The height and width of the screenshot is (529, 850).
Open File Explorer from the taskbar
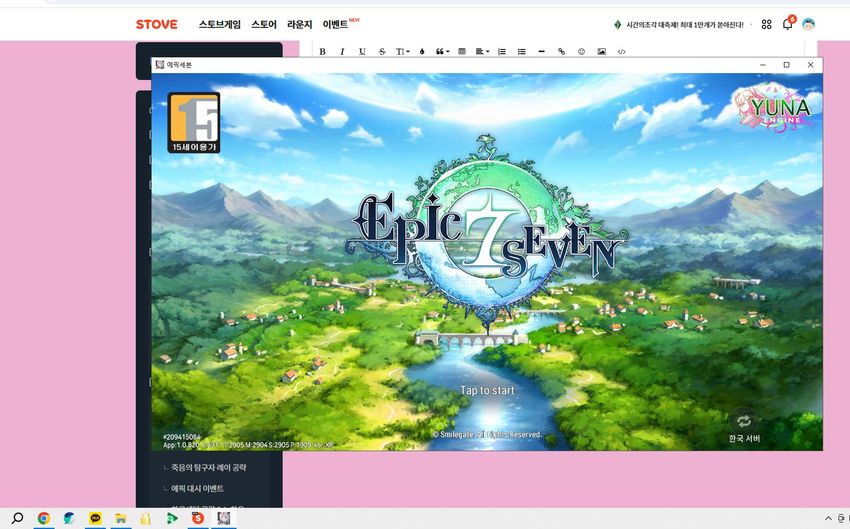pos(120,518)
